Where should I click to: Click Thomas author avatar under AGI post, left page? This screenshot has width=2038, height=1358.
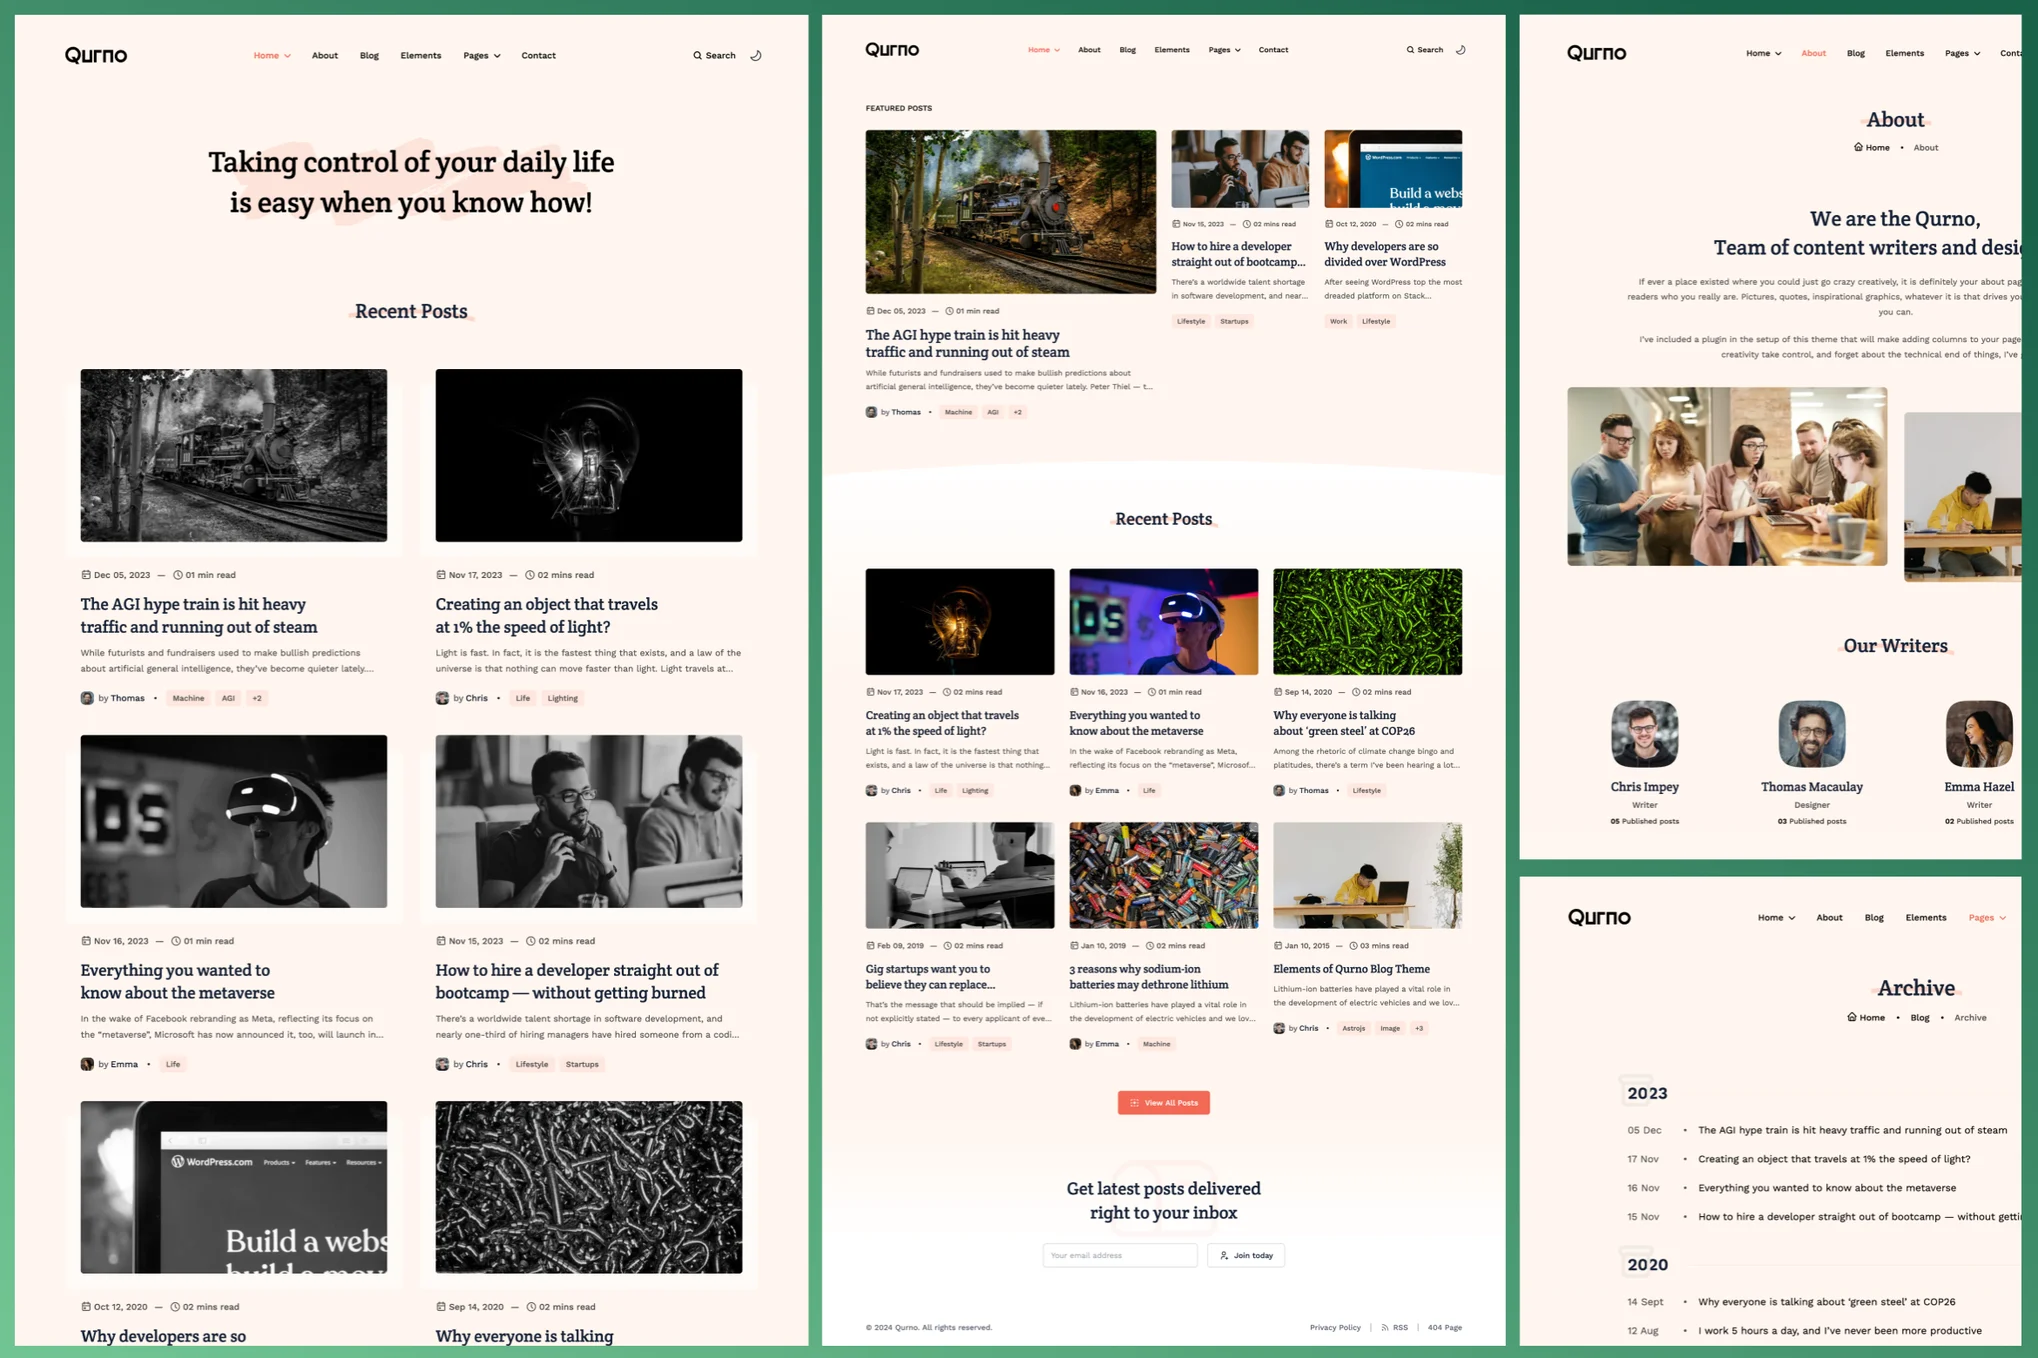click(x=87, y=698)
